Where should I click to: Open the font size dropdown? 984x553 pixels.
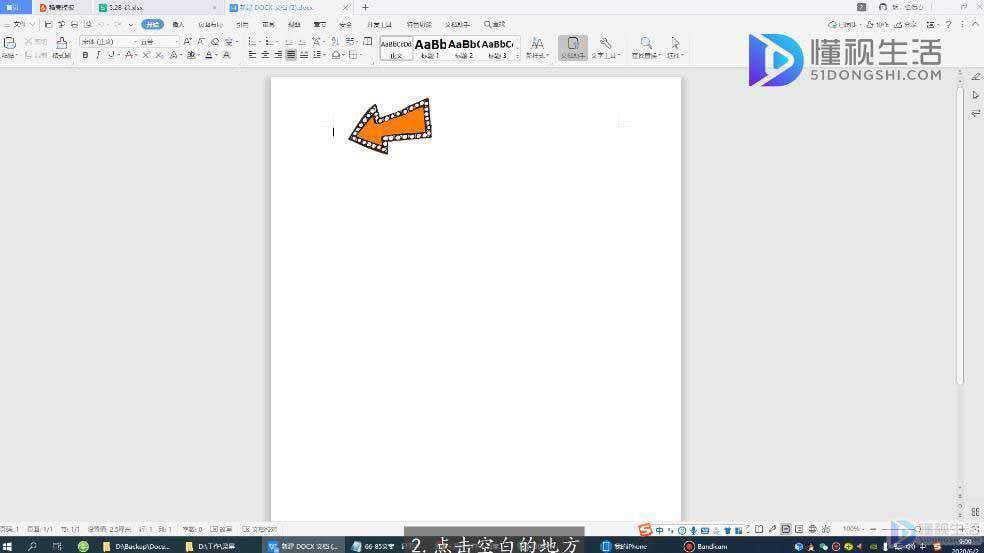pyautogui.click(x=176, y=41)
